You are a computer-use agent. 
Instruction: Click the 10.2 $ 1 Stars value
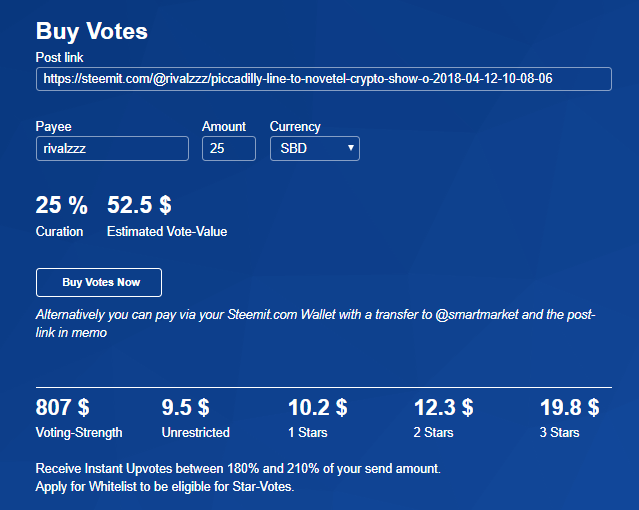pyautogui.click(x=317, y=407)
